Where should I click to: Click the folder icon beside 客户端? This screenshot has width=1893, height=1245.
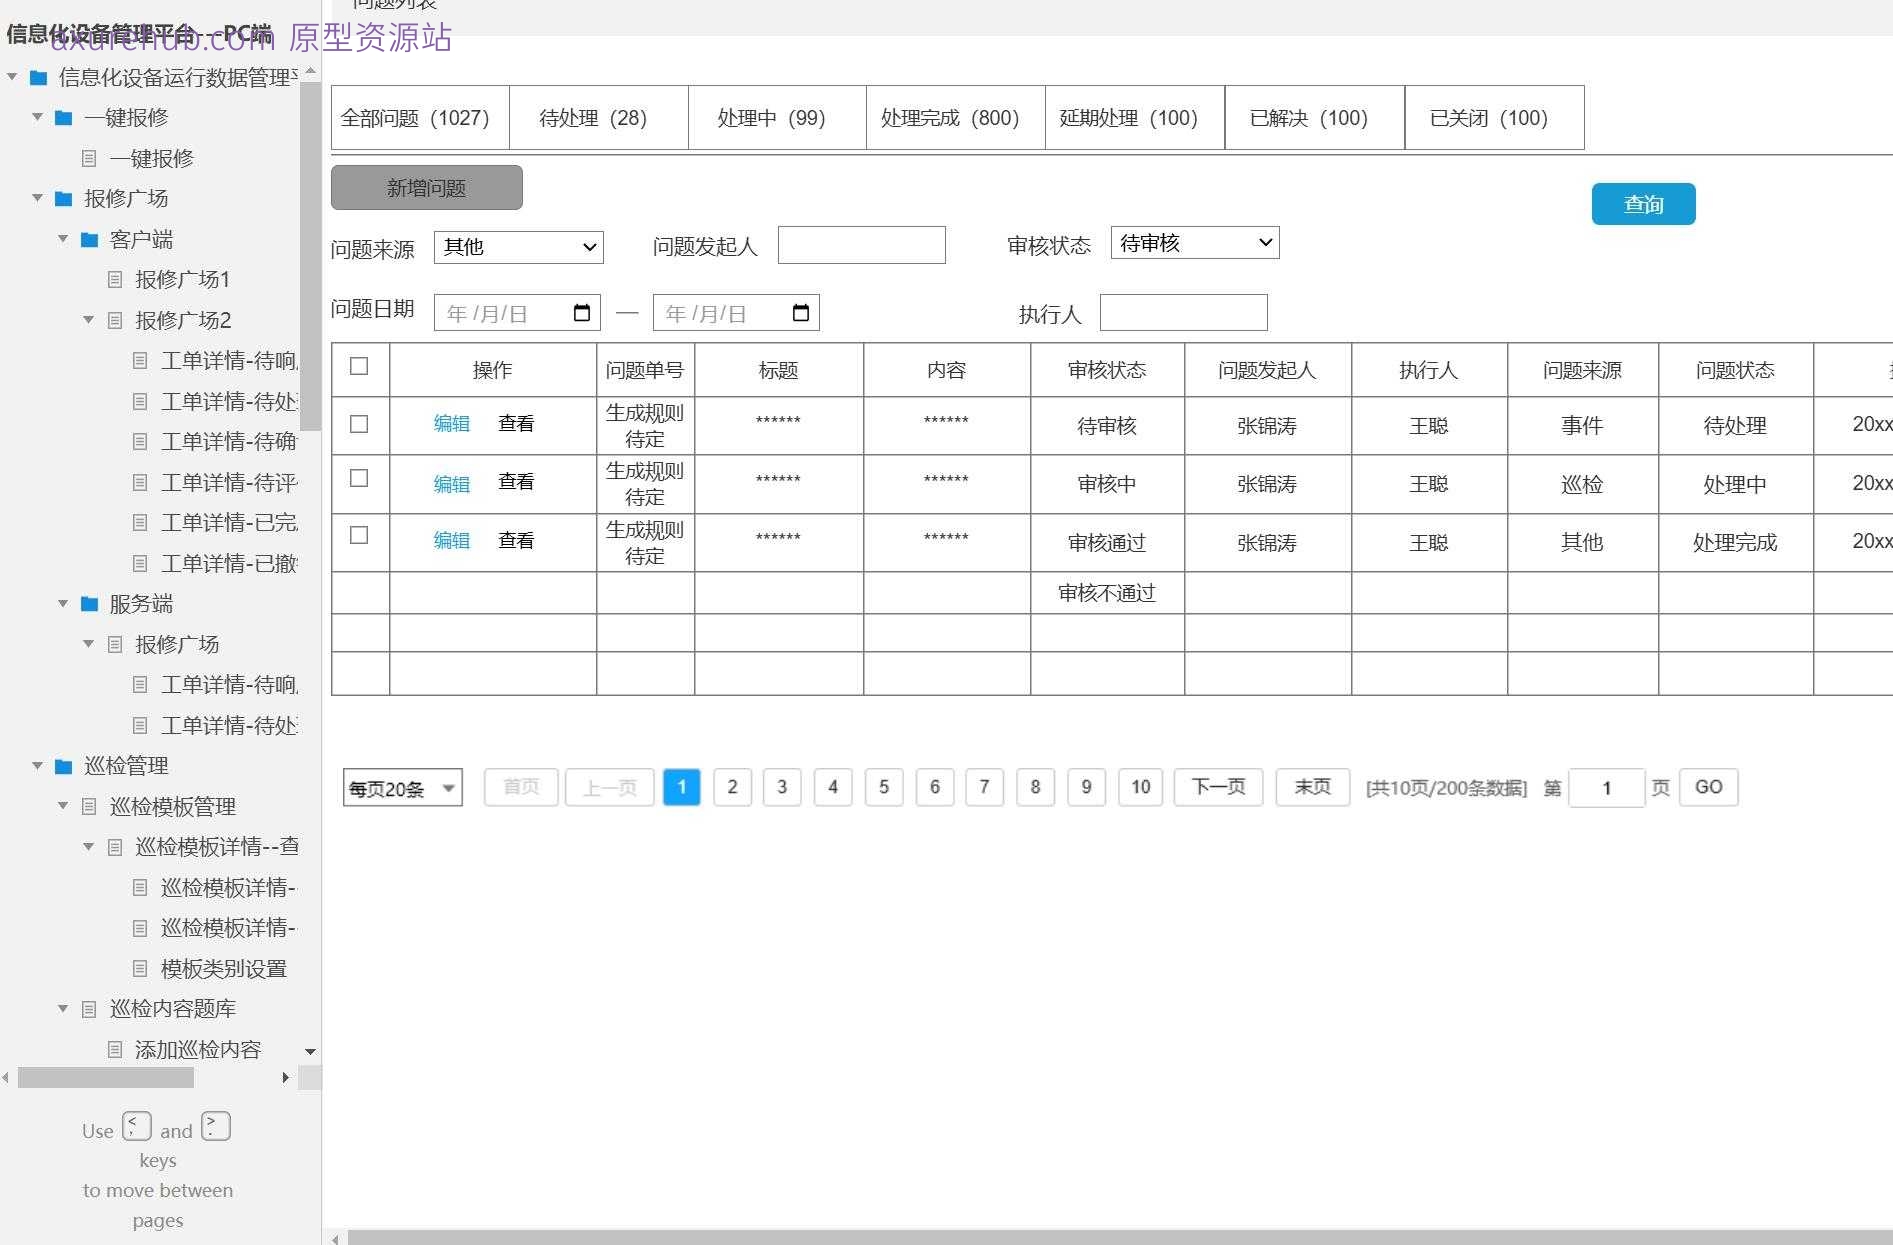pos(90,240)
